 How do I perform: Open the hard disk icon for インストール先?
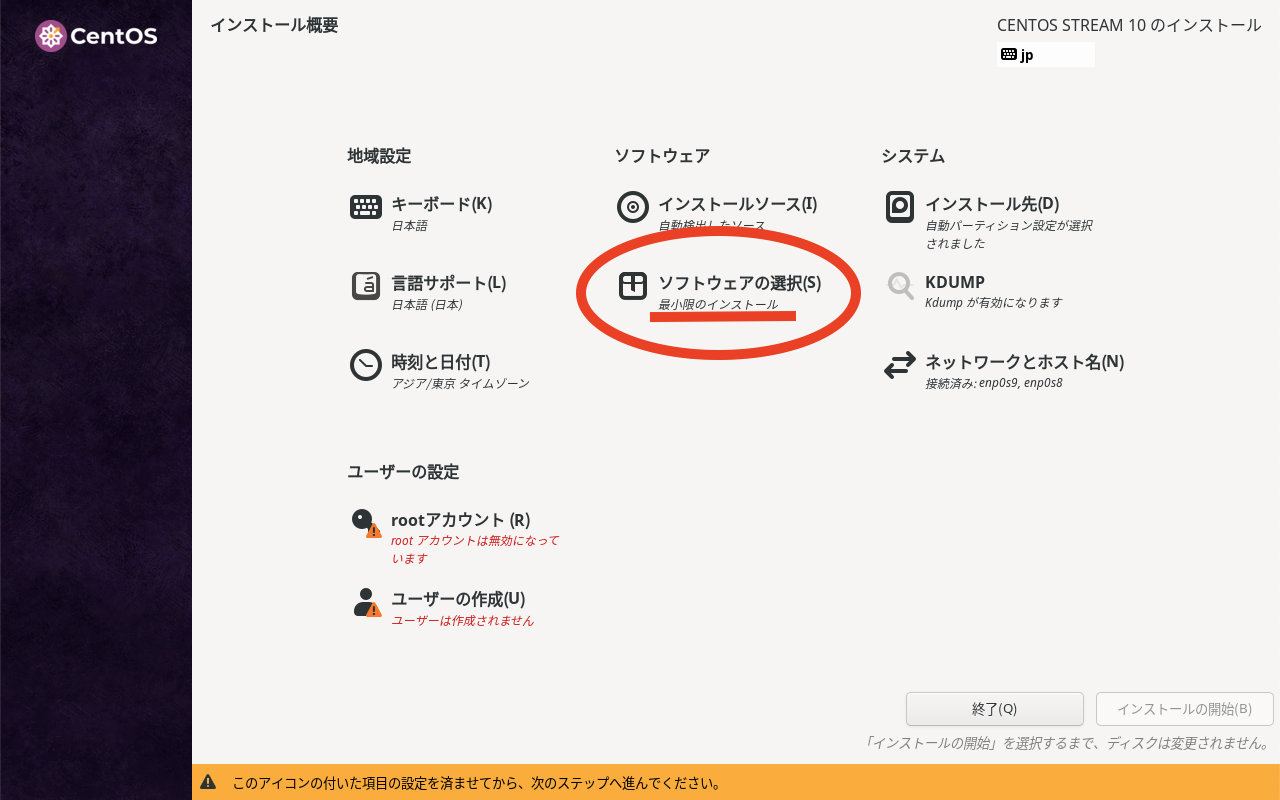[x=900, y=207]
